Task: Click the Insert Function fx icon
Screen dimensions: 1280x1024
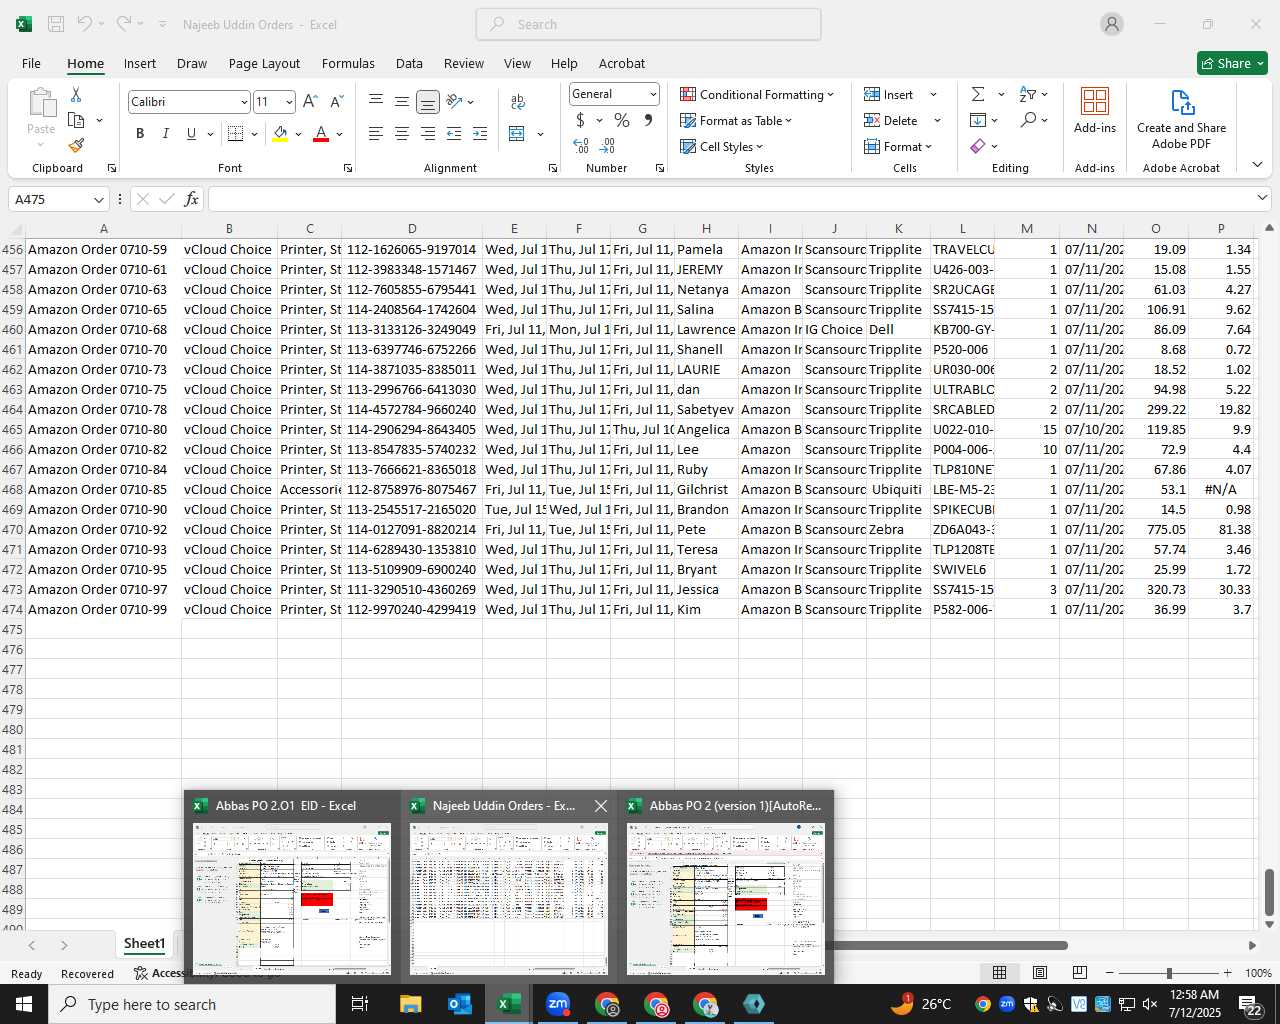Action: (191, 199)
